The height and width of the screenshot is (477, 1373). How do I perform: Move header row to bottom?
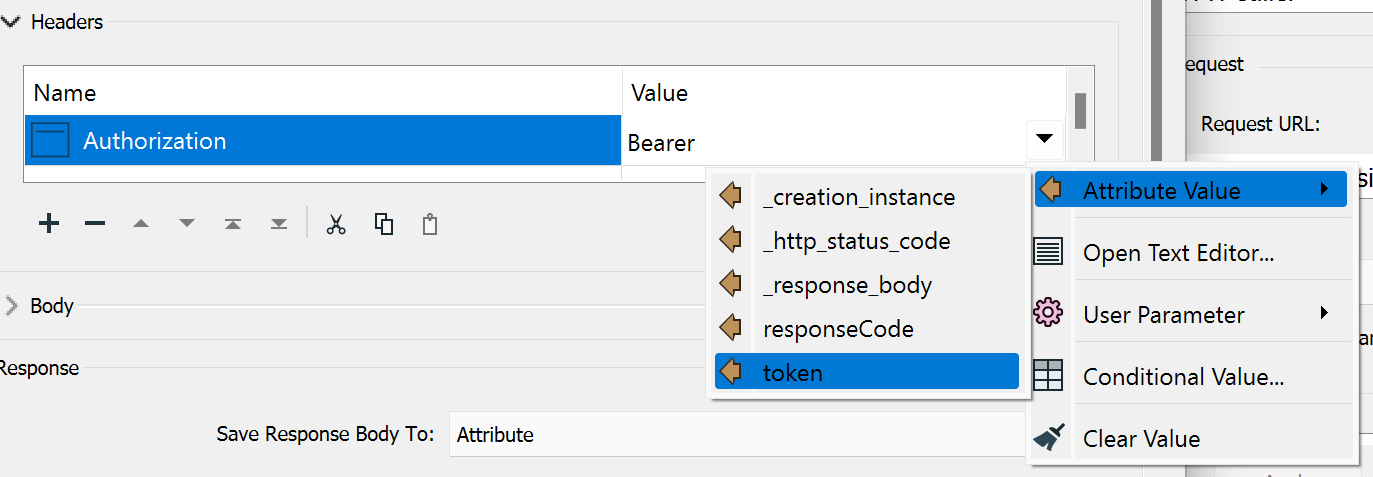tap(279, 224)
